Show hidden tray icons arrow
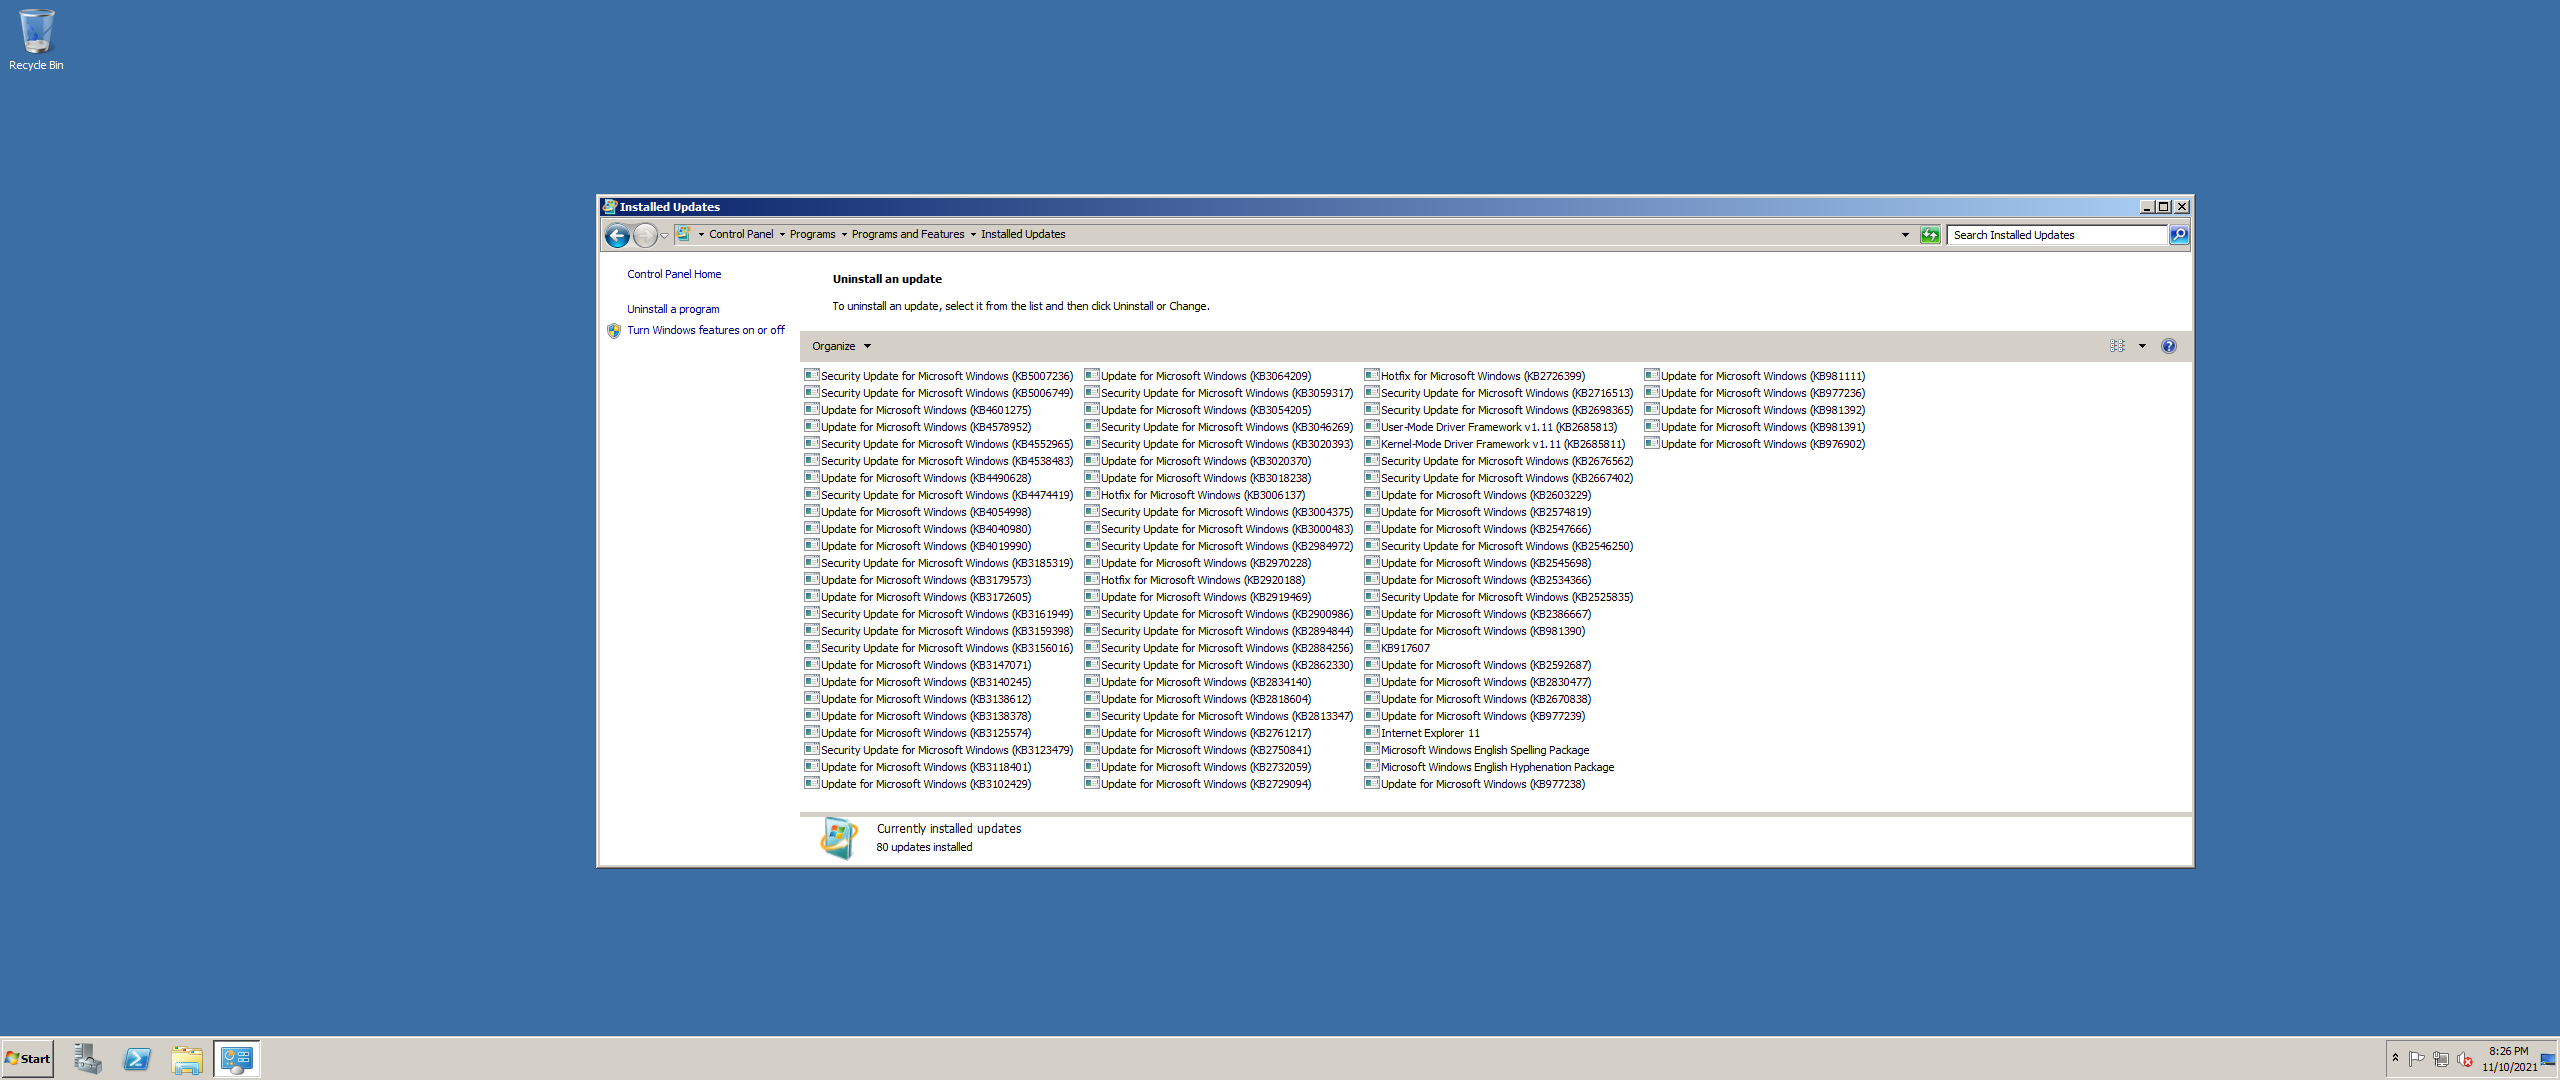This screenshot has width=2560, height=1080. pos(2395,1057)
